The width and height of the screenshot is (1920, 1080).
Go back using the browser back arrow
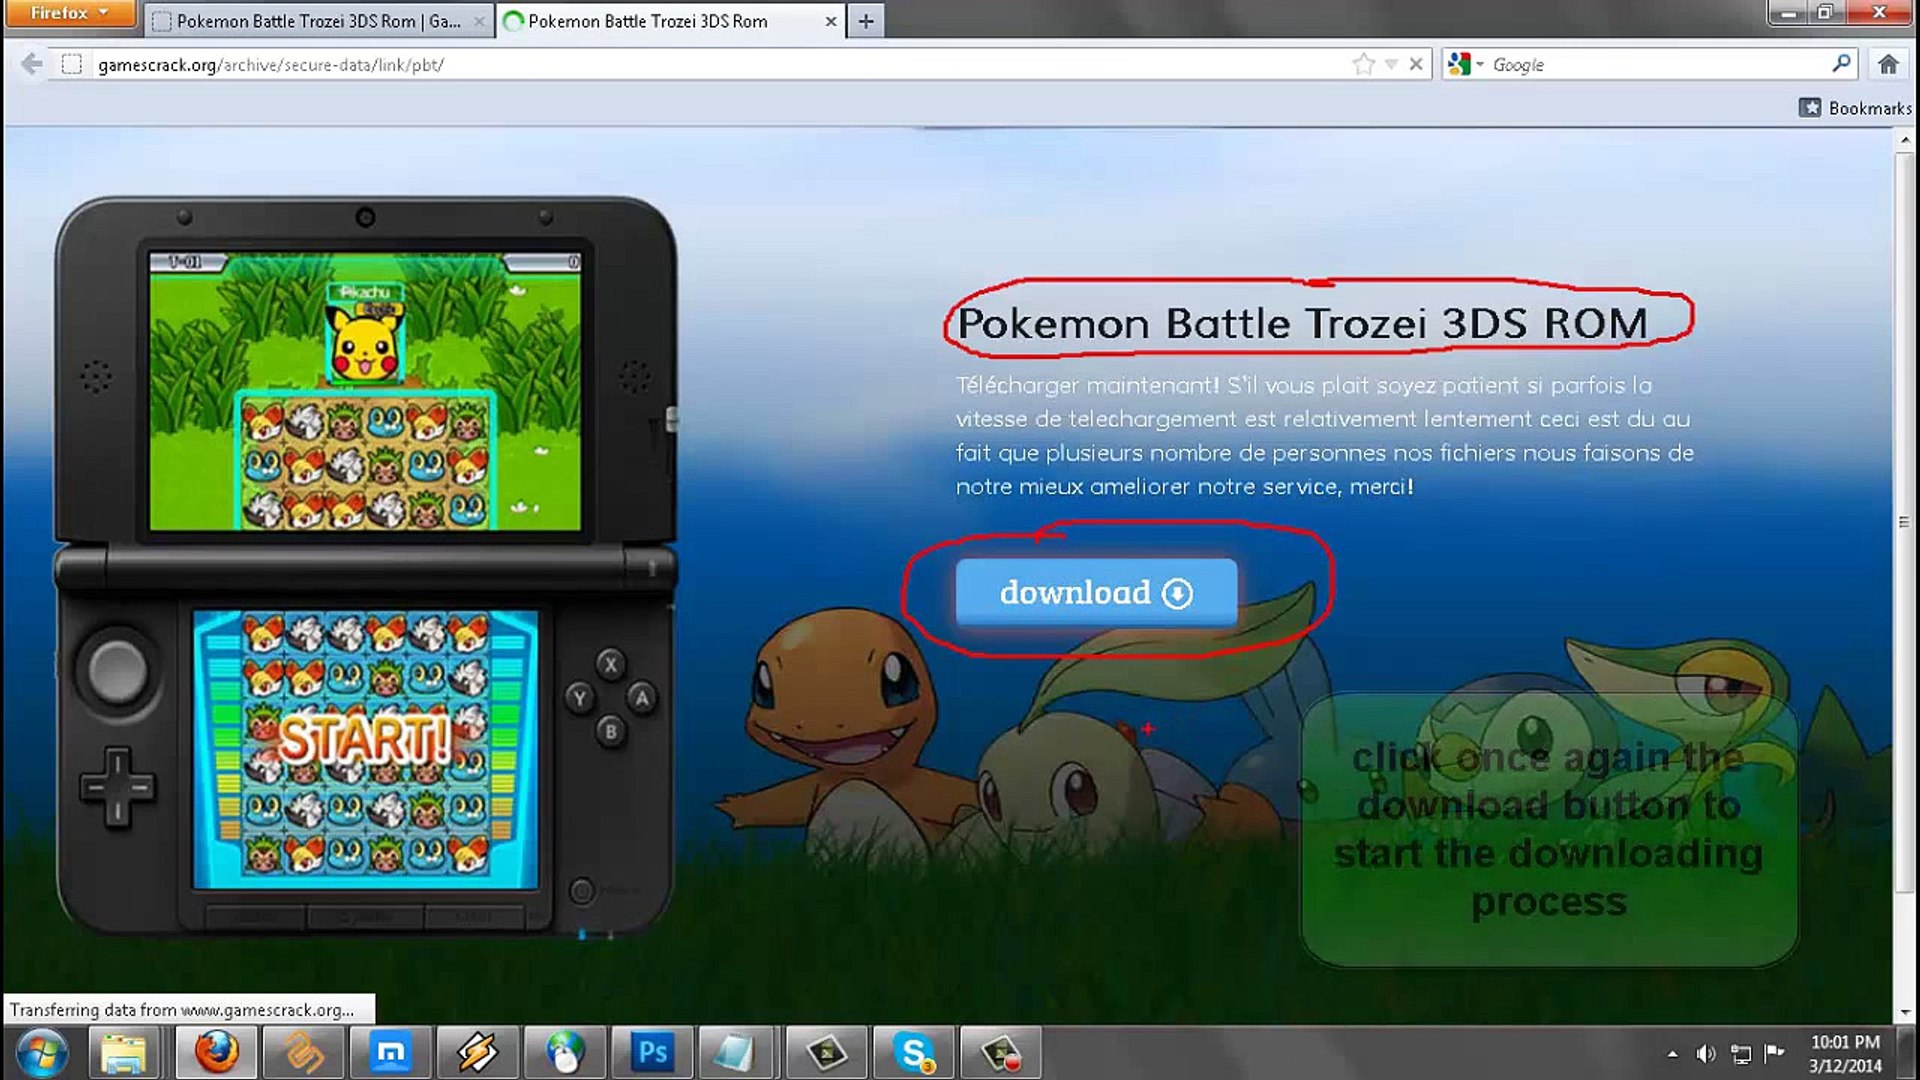[x=31, y=64]
